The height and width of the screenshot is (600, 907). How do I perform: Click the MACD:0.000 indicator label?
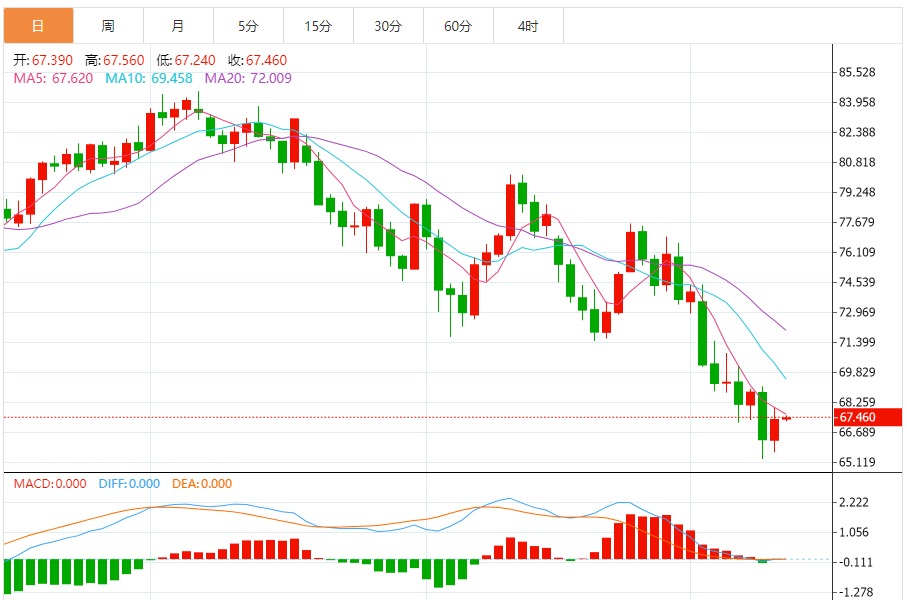(50, 484)
